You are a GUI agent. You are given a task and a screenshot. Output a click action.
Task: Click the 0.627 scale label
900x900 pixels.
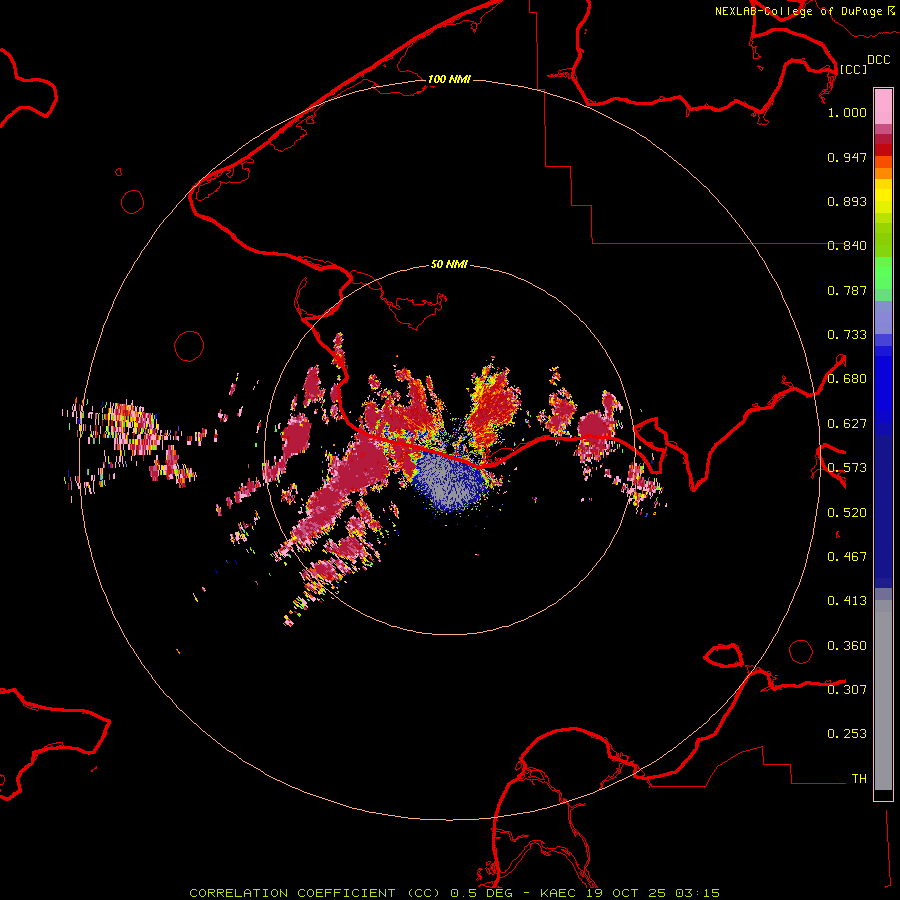tap(847, 423)
